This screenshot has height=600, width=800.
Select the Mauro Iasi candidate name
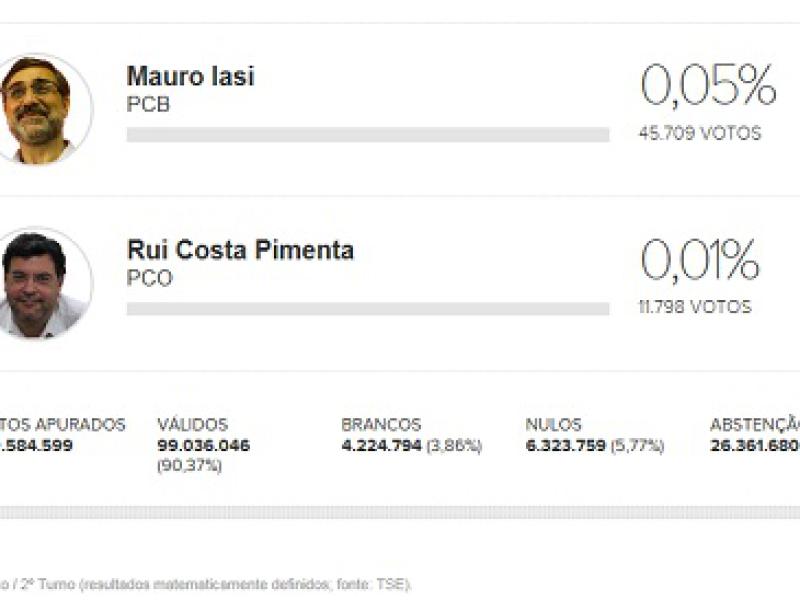click(x=190, y=77)
